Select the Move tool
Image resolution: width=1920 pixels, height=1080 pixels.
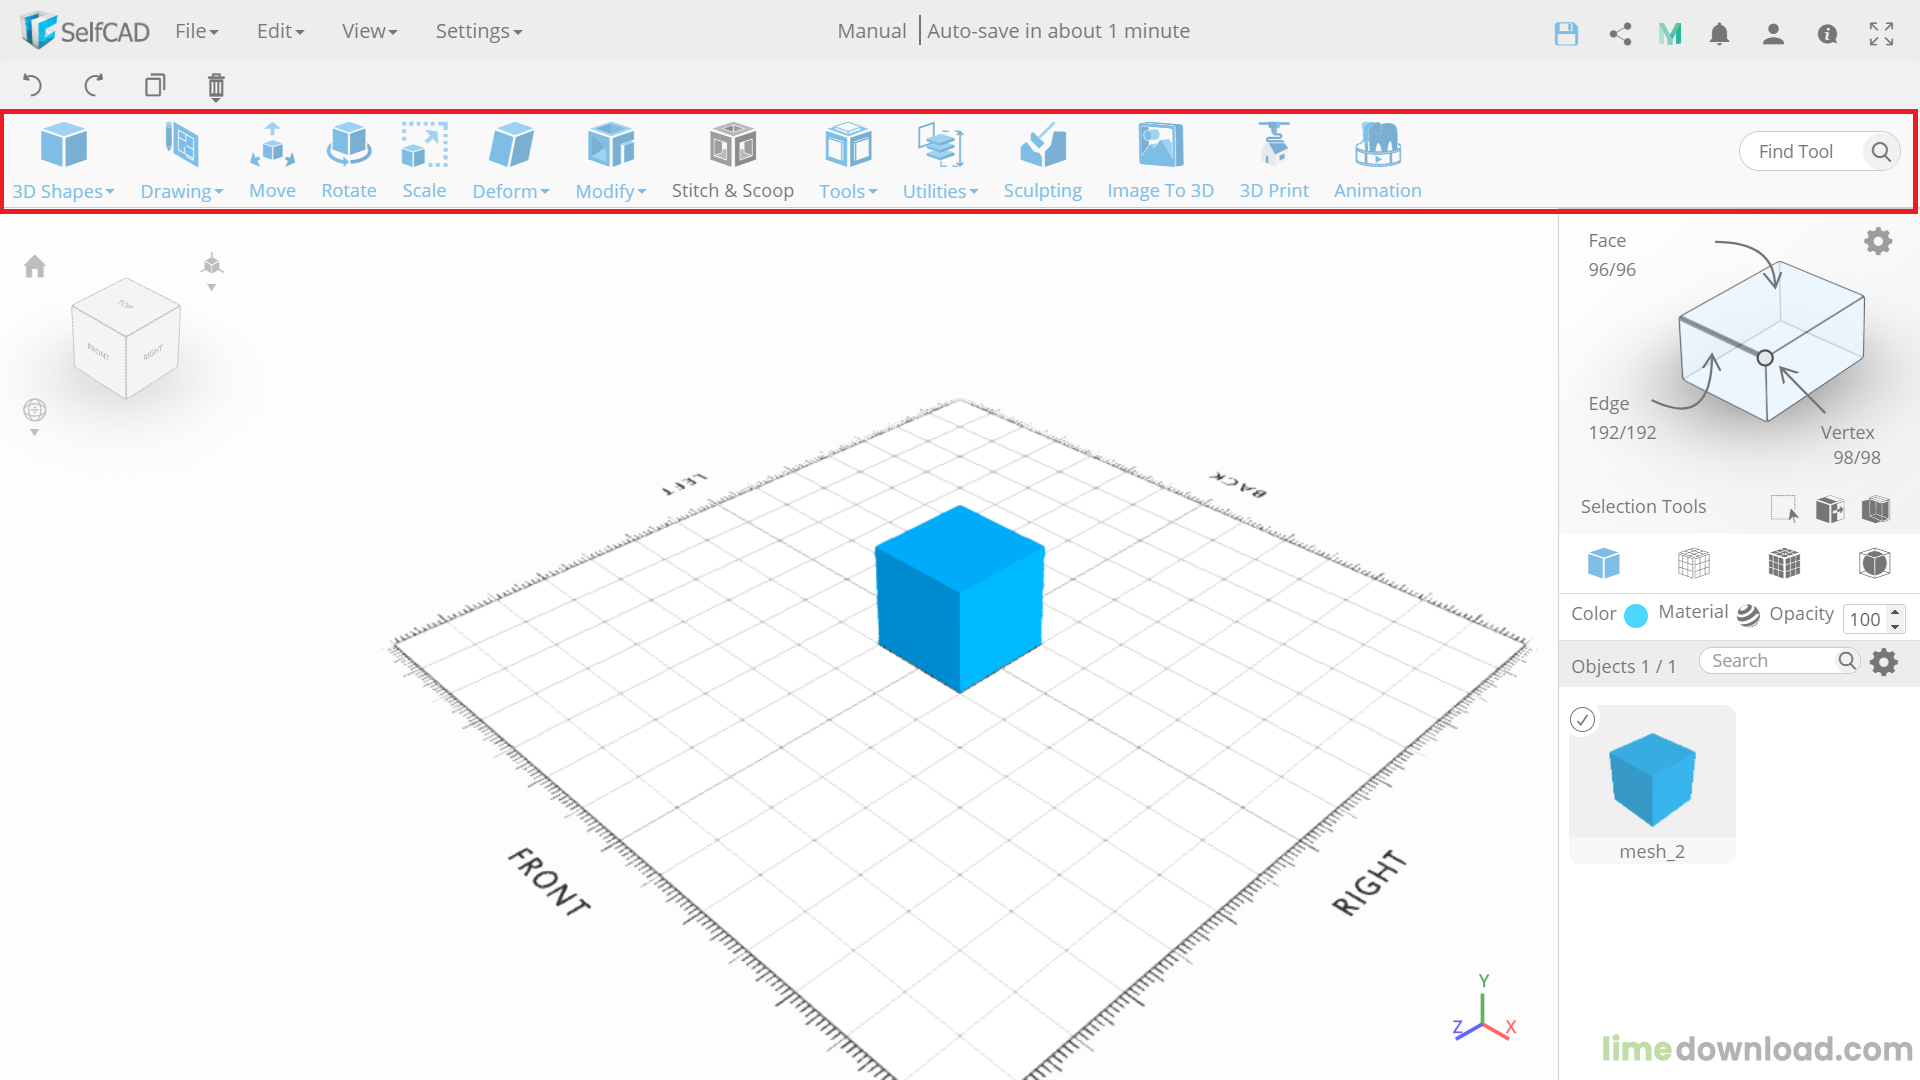(272, 161)
